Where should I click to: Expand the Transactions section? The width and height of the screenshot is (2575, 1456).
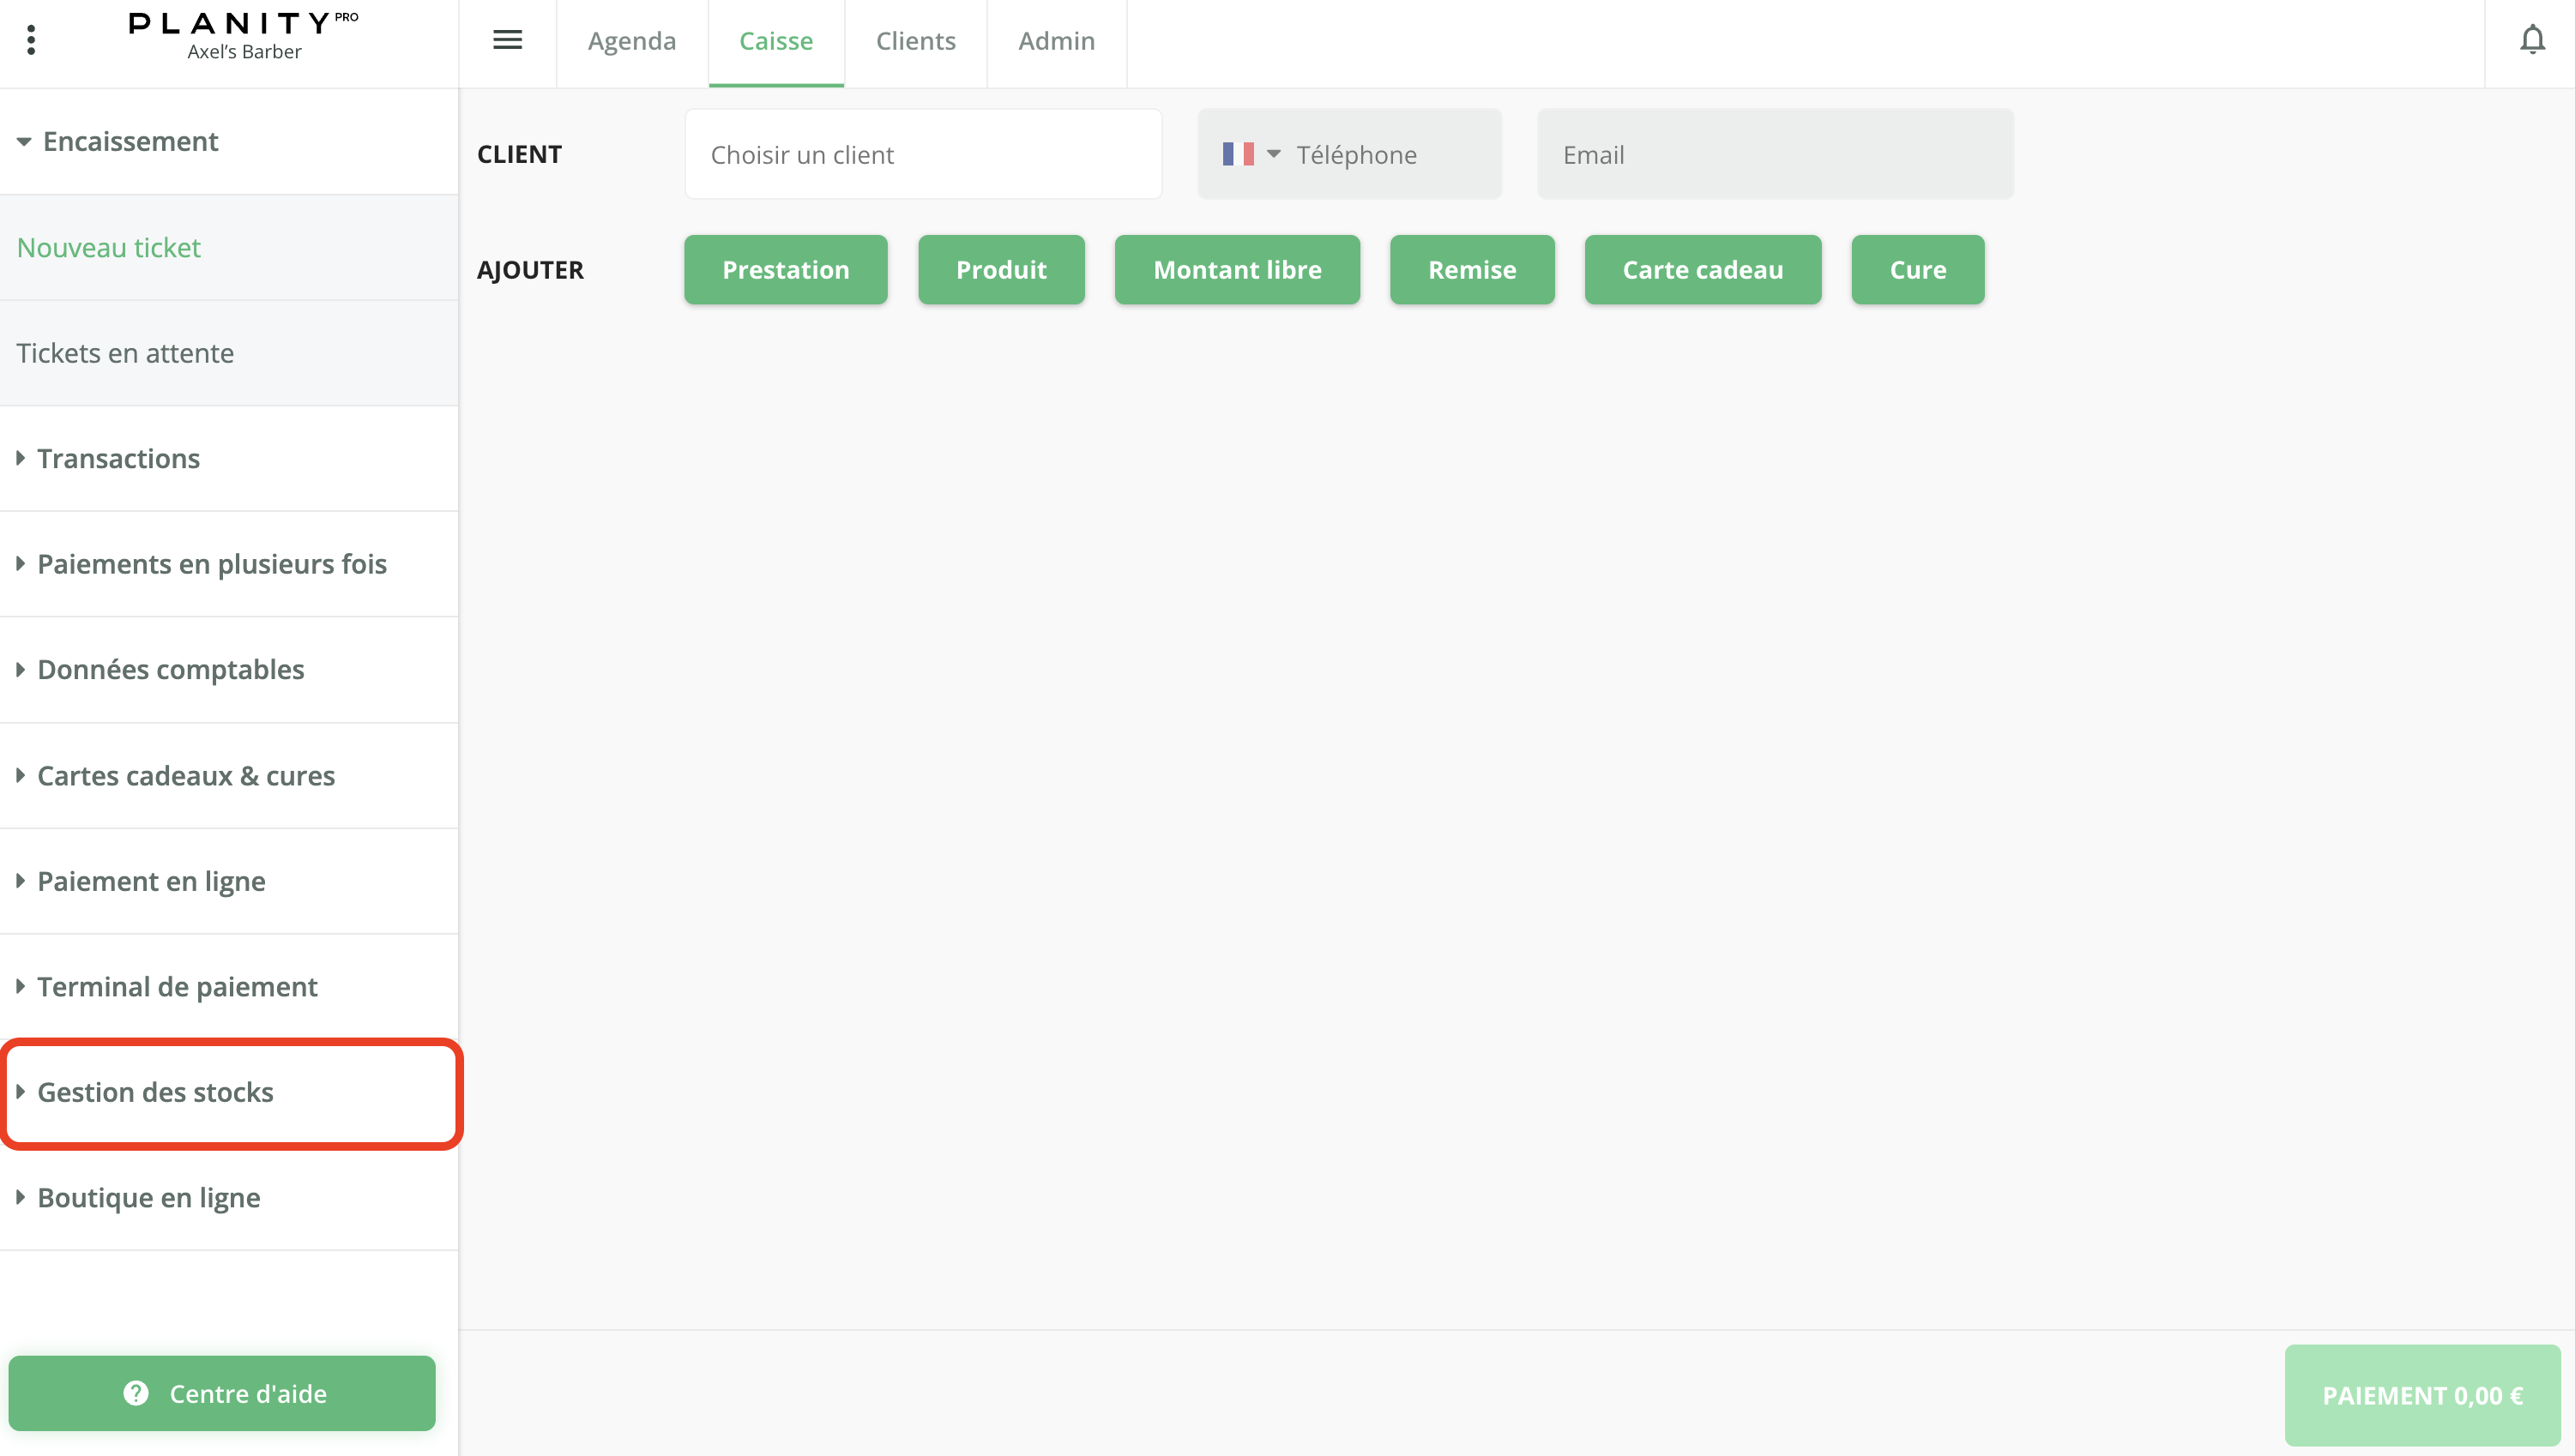[118, 458]
